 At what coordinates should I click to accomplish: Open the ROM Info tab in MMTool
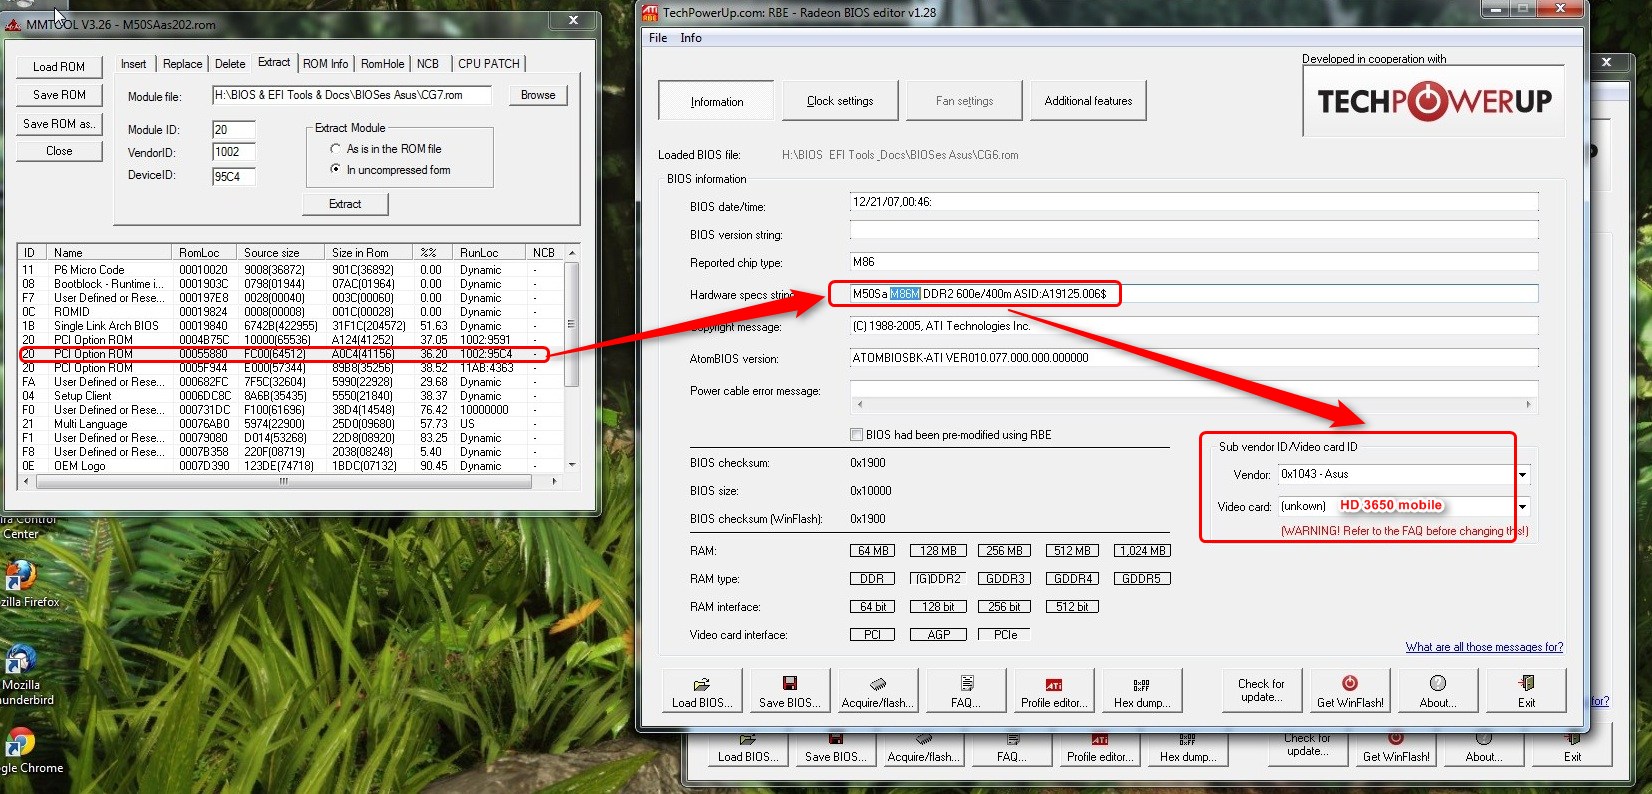click(325, 64)
